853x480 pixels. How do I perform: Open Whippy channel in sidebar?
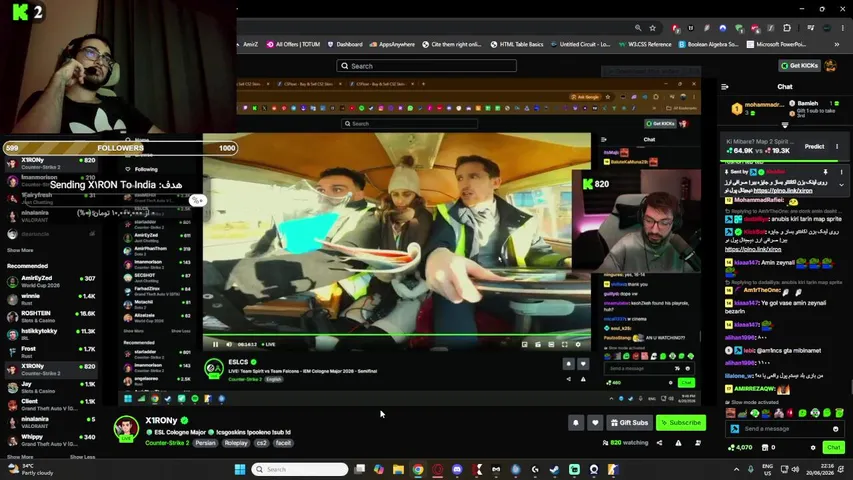click(x=52, y=440)
